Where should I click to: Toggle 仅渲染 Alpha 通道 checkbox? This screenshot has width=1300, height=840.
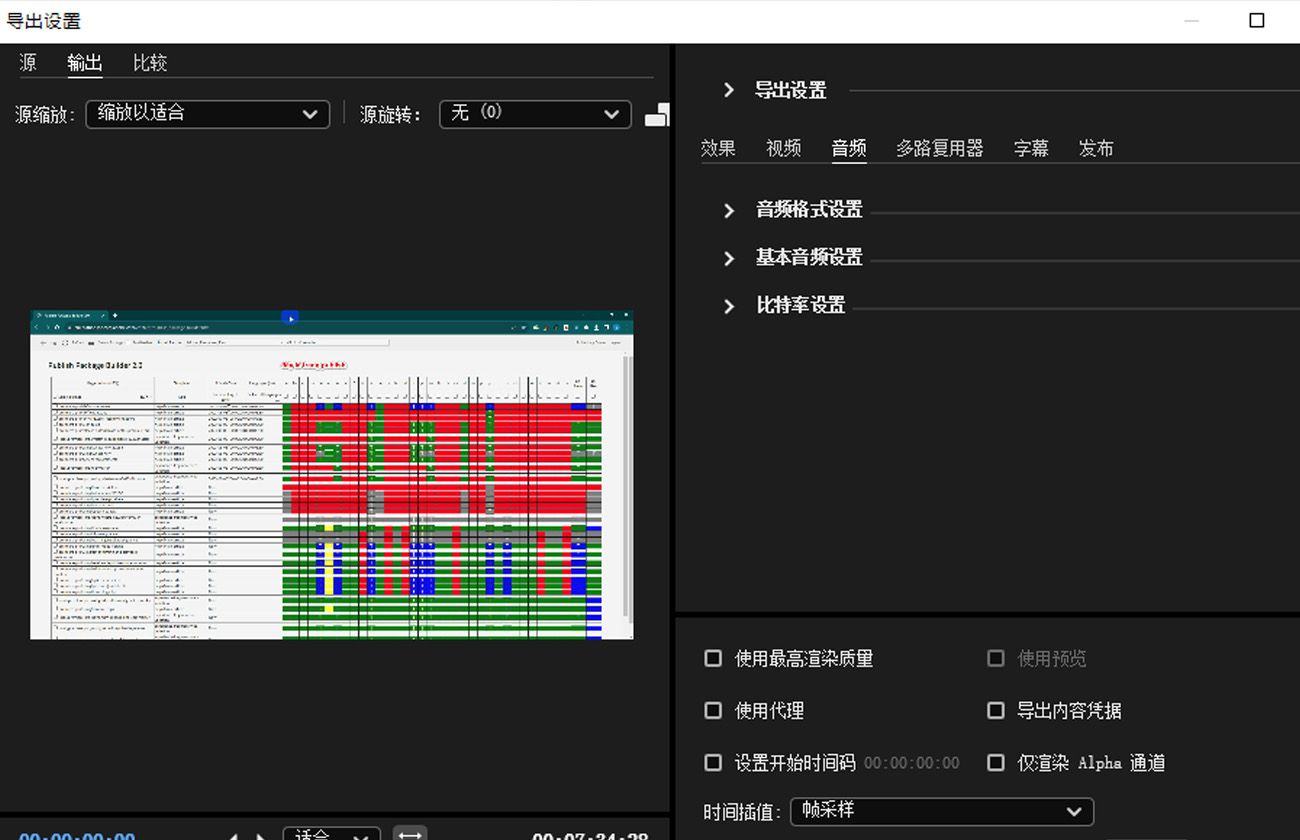[x=996, y=762]
